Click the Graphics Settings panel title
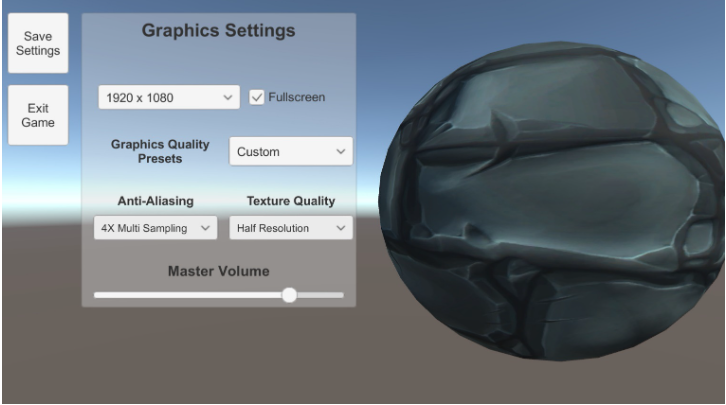This screenshot has height=405, width=726. coord(218,31)
